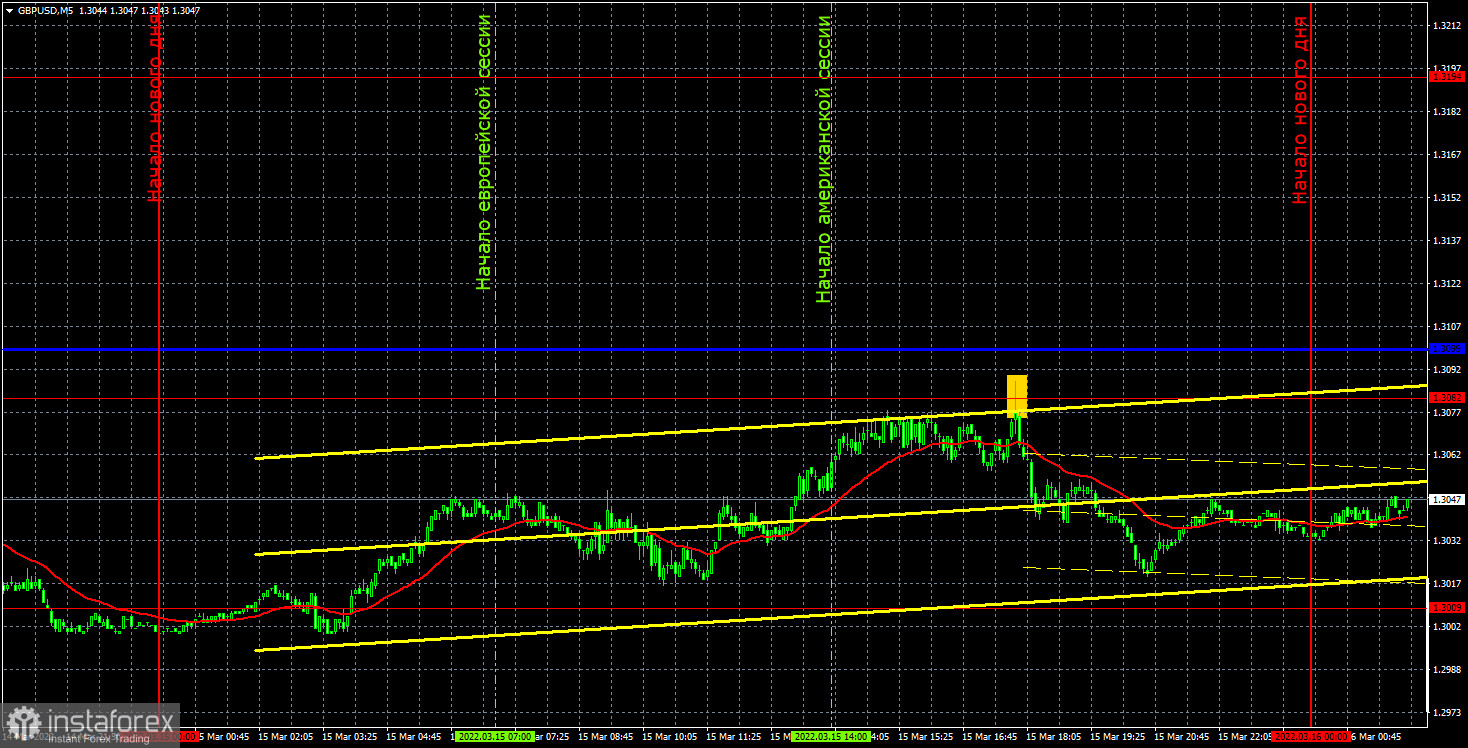
Task: Click price axis value 1.3182
Action: click(1445, 112)
